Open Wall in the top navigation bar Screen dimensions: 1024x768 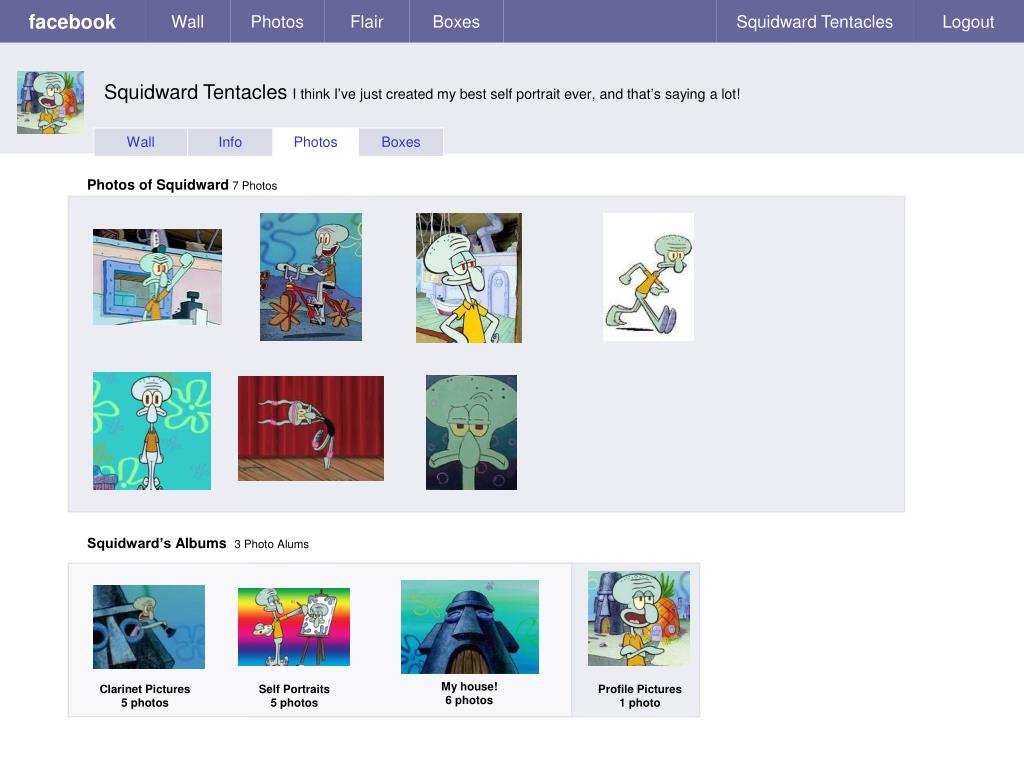point(188,22)
